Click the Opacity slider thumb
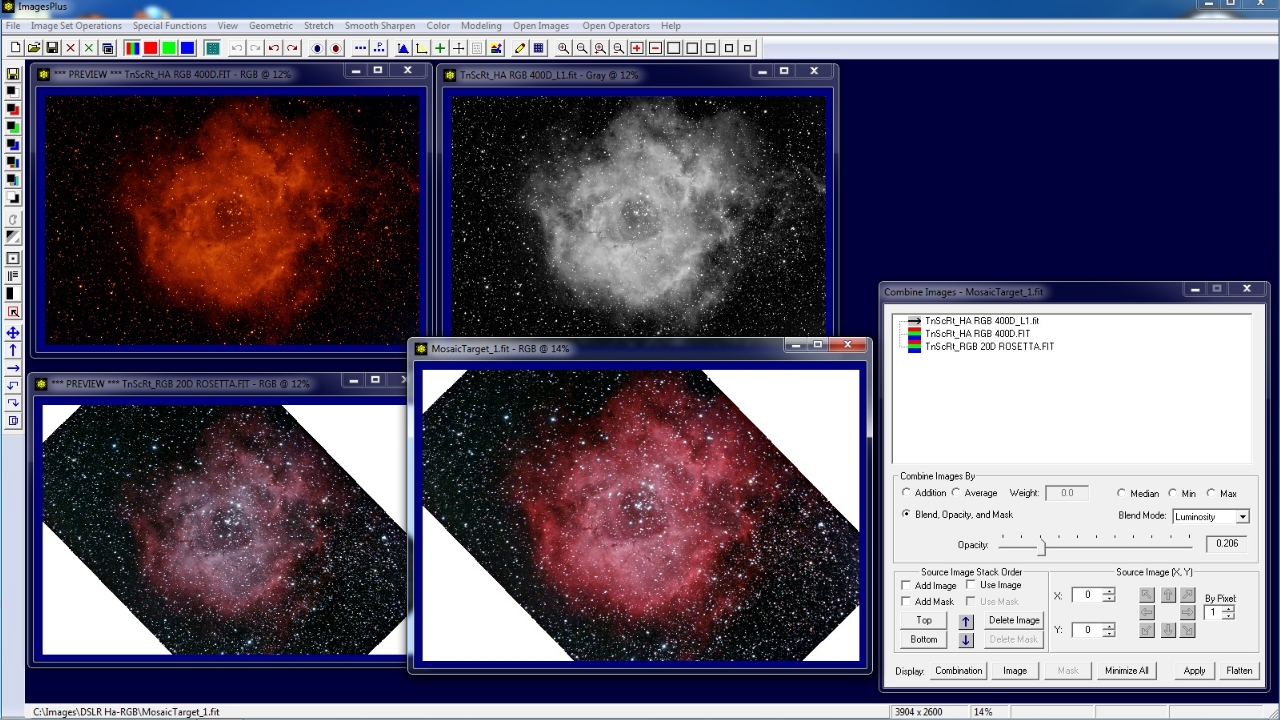This screenshot has height=720, width=1280. 1041,546
